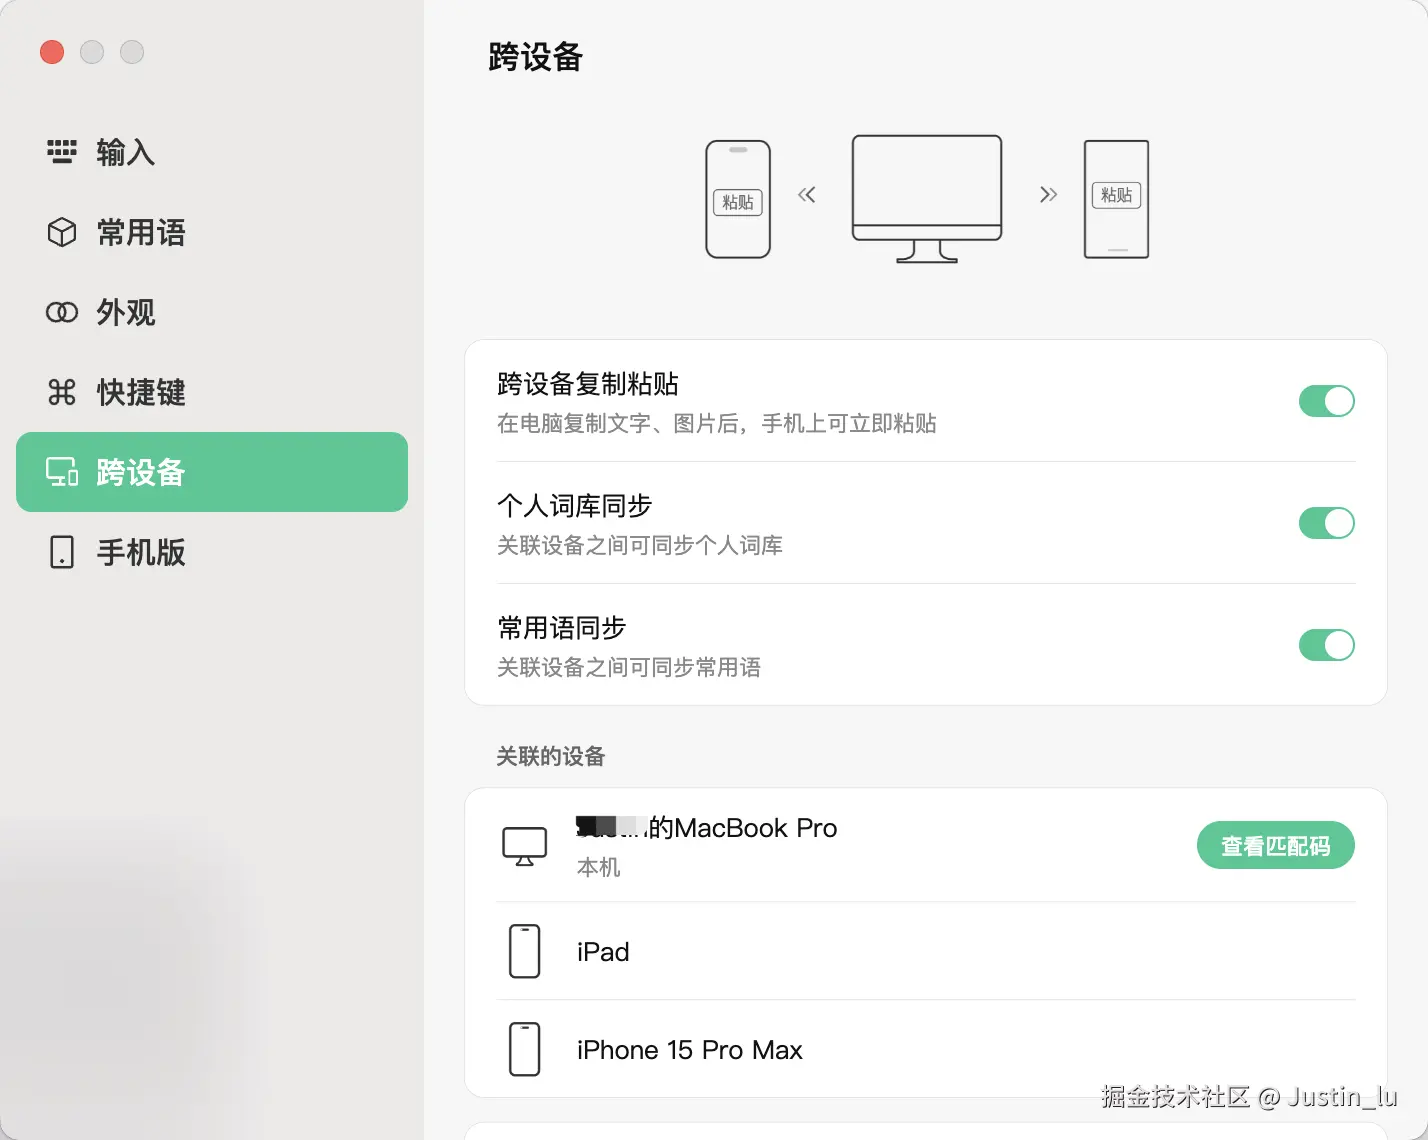Click the monitor icon of MacBook Pro device
The image size is (1428, 1140).
(524, 846)
